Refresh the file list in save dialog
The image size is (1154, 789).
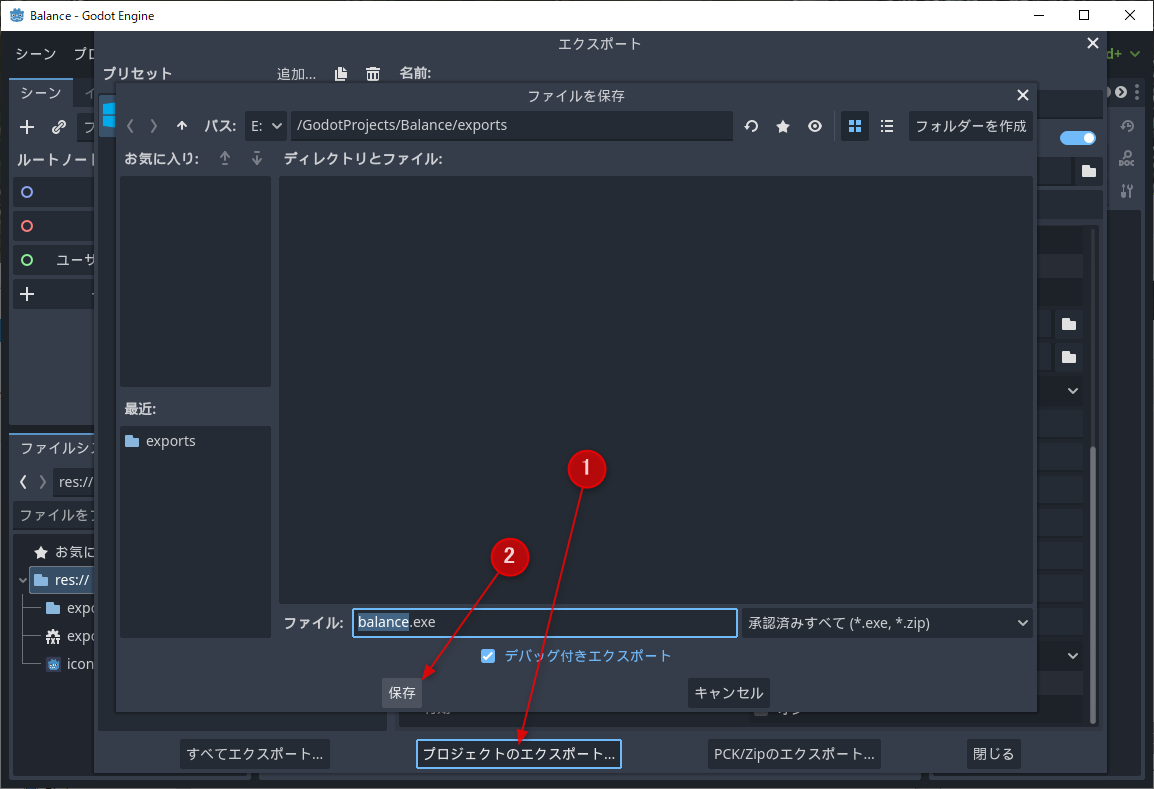[751, 126]
